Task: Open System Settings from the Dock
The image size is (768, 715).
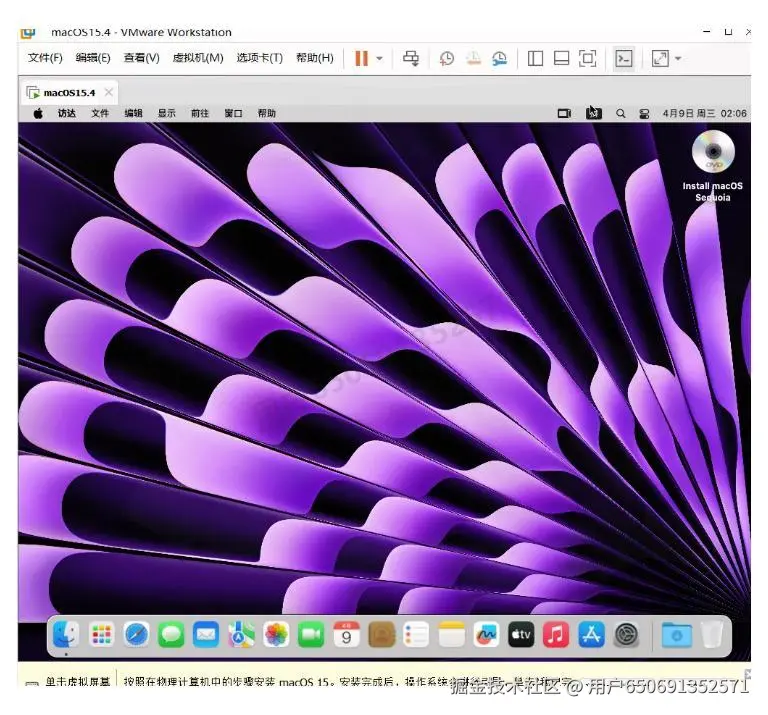Action: click(626, 634)
